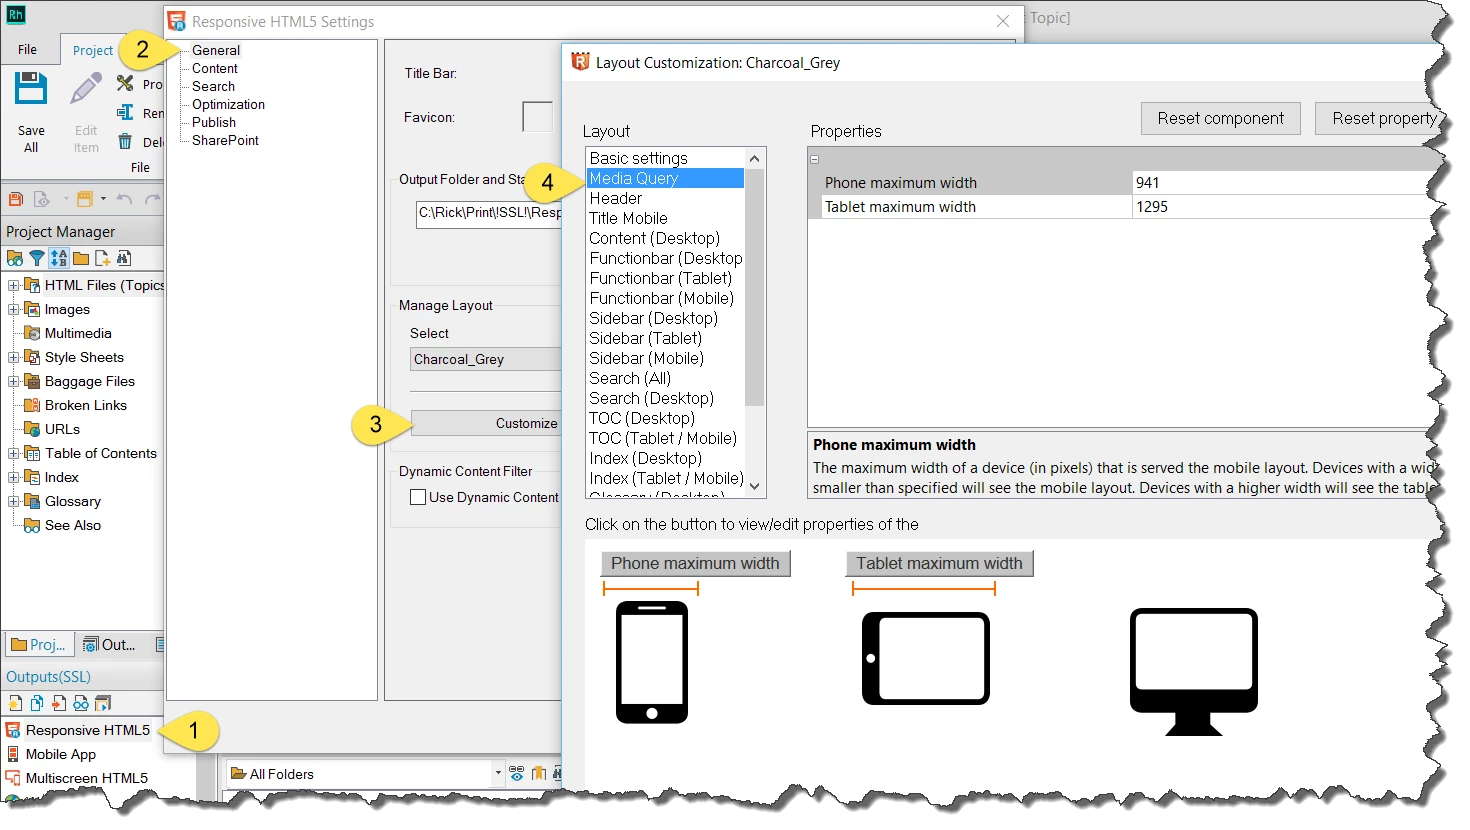Open the Project ribbon tab
This screenshot has width=1470, height=830.
click(x=93, y=50)
